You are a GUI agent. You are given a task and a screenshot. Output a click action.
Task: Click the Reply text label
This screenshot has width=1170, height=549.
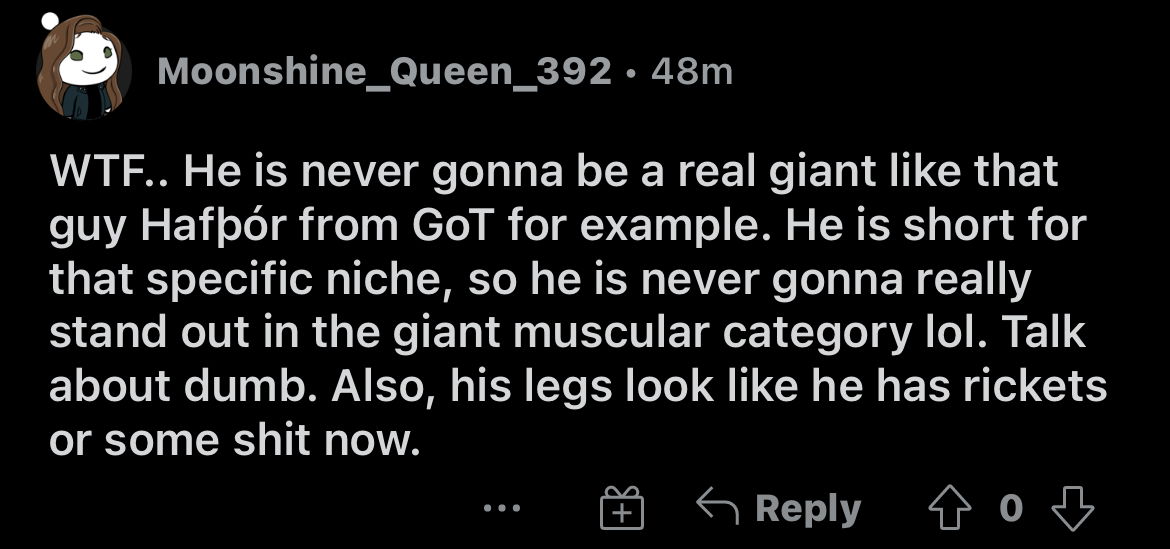[808, 509]
